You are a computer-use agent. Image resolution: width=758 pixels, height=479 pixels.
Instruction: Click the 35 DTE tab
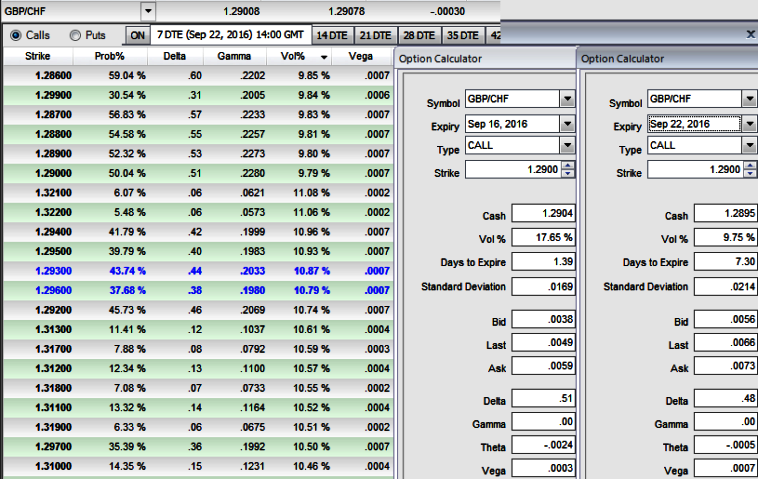[x=463, y=35]
